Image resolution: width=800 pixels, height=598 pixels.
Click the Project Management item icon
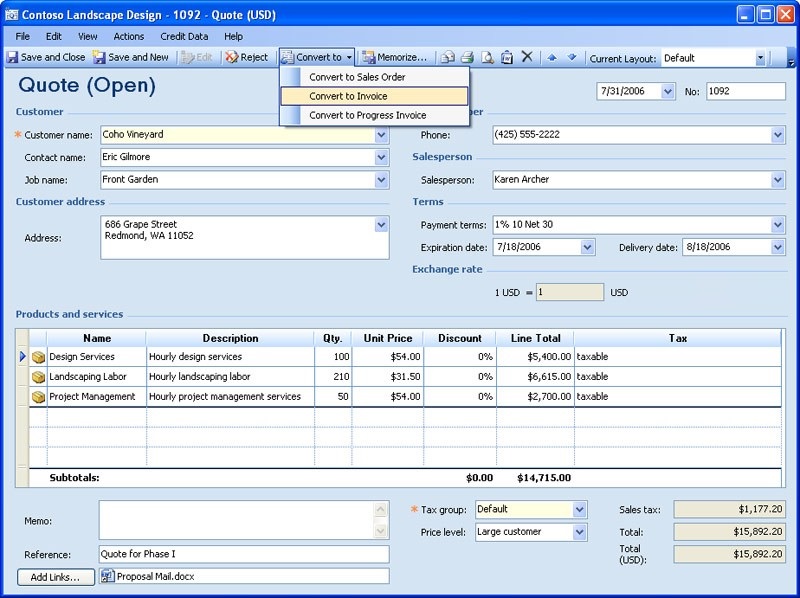pos(38,396)
